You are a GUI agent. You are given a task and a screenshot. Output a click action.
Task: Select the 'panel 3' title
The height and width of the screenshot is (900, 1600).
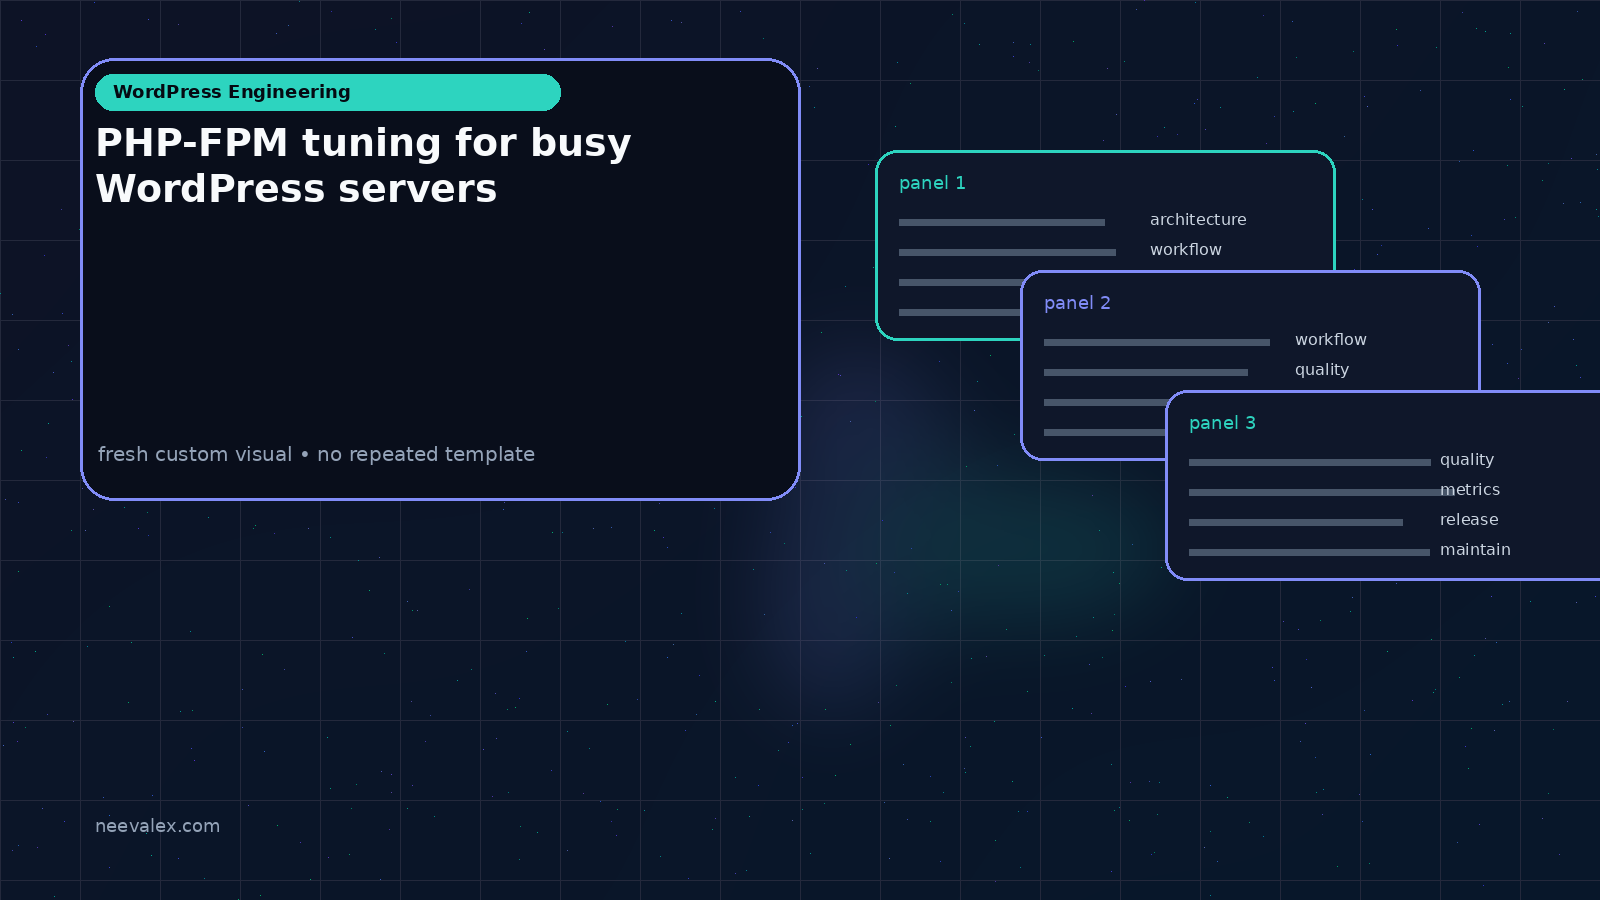coord(1222,423)
